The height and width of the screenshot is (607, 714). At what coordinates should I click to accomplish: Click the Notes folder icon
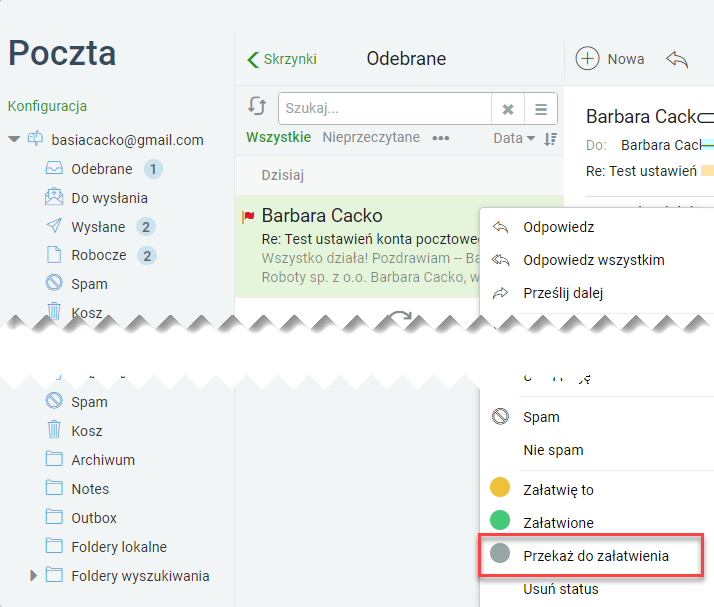pos(54,488)
